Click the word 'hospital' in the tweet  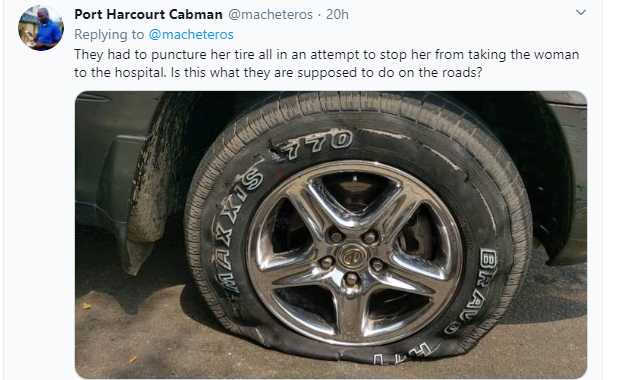[x=140, y=73]
